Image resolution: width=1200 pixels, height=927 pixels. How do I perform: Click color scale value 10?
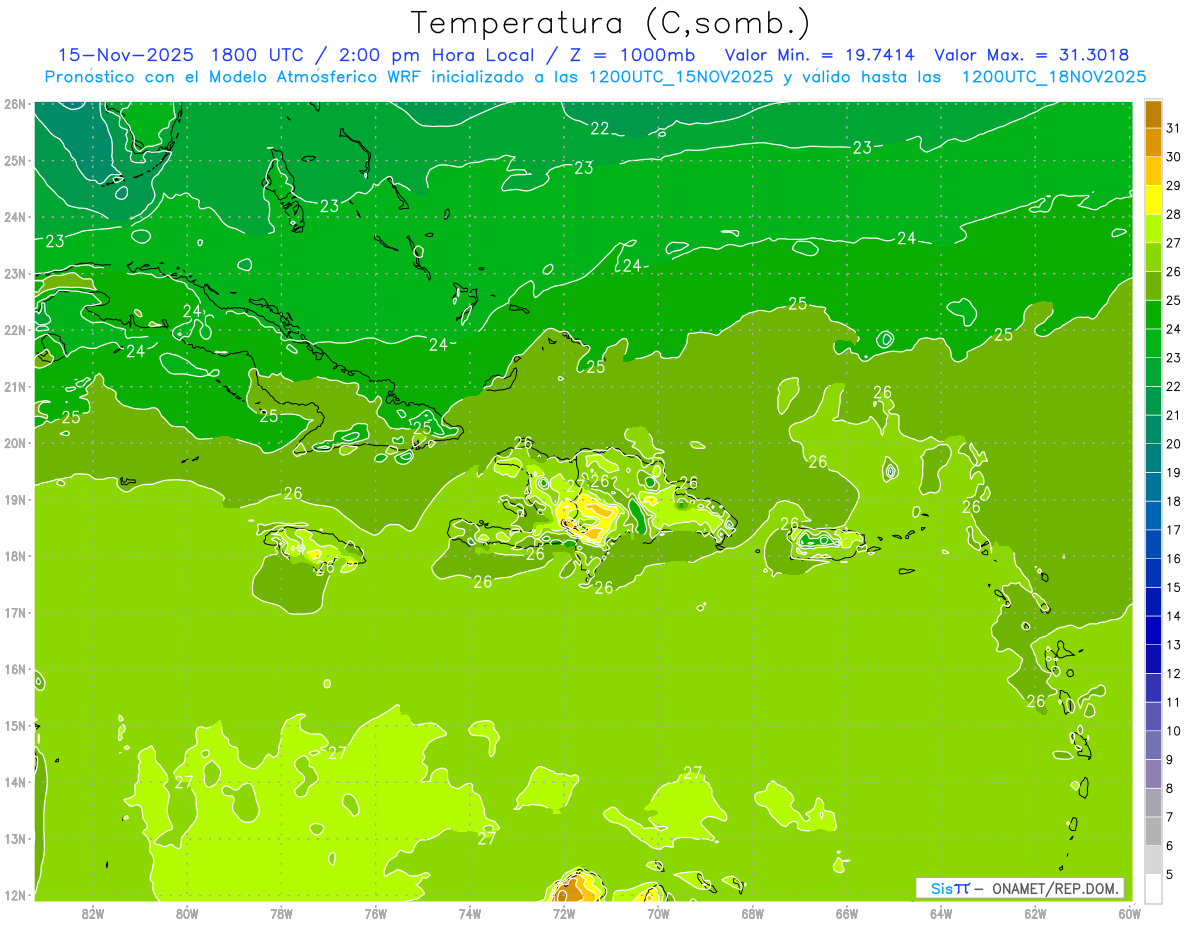click(x=1174, y=731)
